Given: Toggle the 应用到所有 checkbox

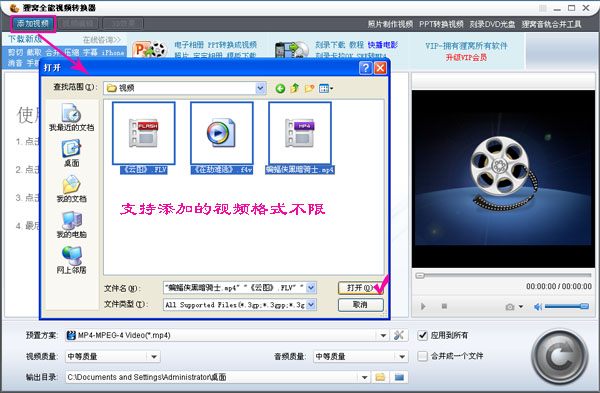Looking at the screenshot, I should (422, 335).
